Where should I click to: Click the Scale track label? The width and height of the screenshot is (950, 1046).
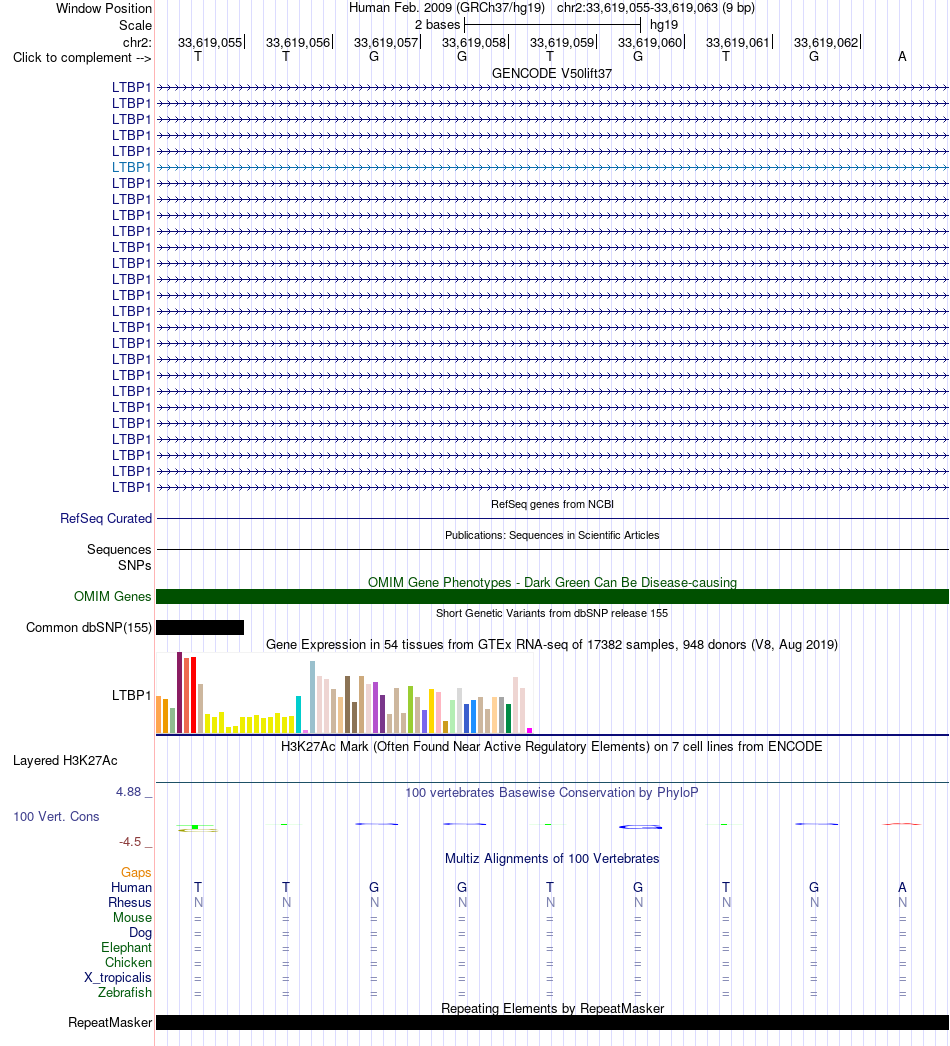(135, 25)
